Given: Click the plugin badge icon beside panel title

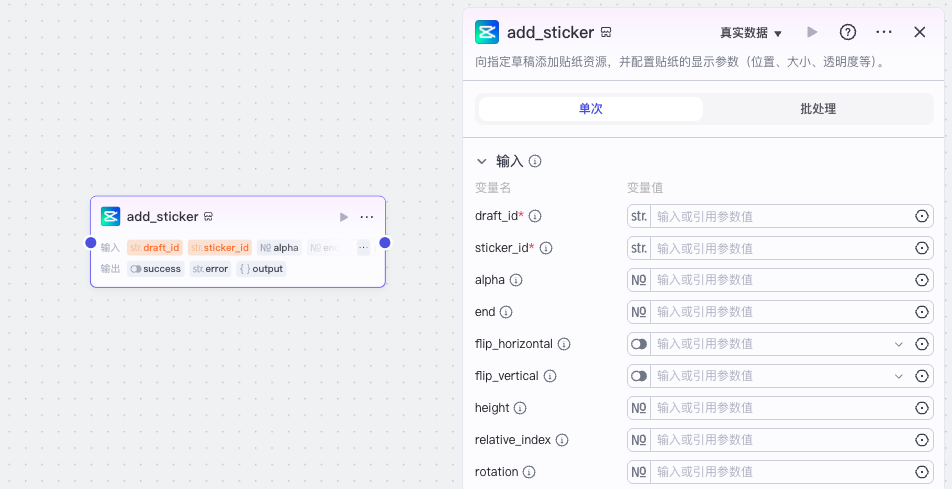Looking at the screenshot, I should [x=606, y=32].
